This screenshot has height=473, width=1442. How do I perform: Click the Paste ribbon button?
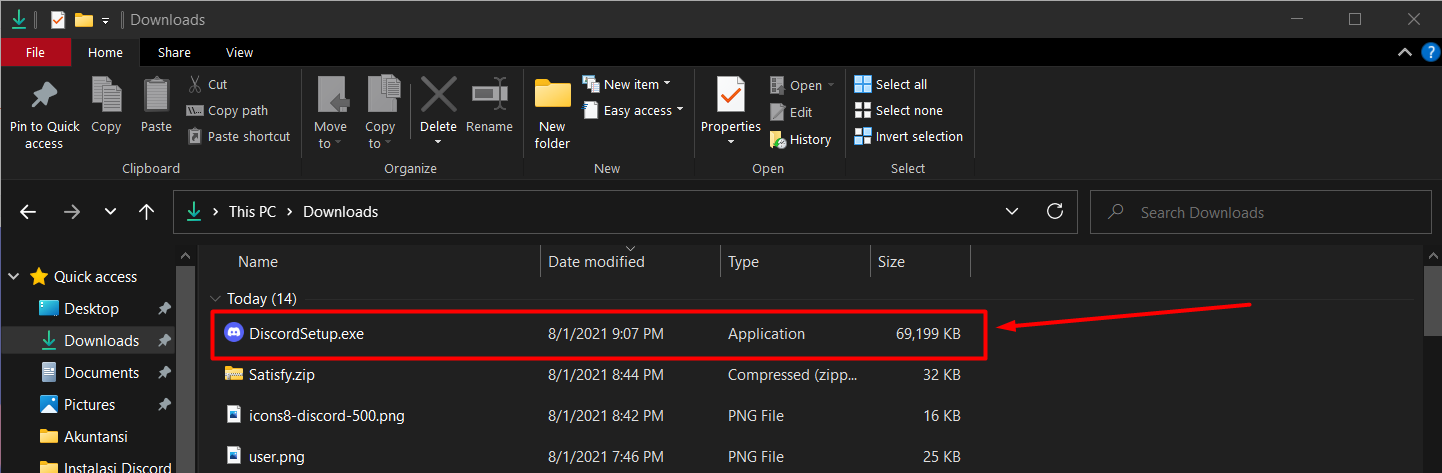click(156, 105)
